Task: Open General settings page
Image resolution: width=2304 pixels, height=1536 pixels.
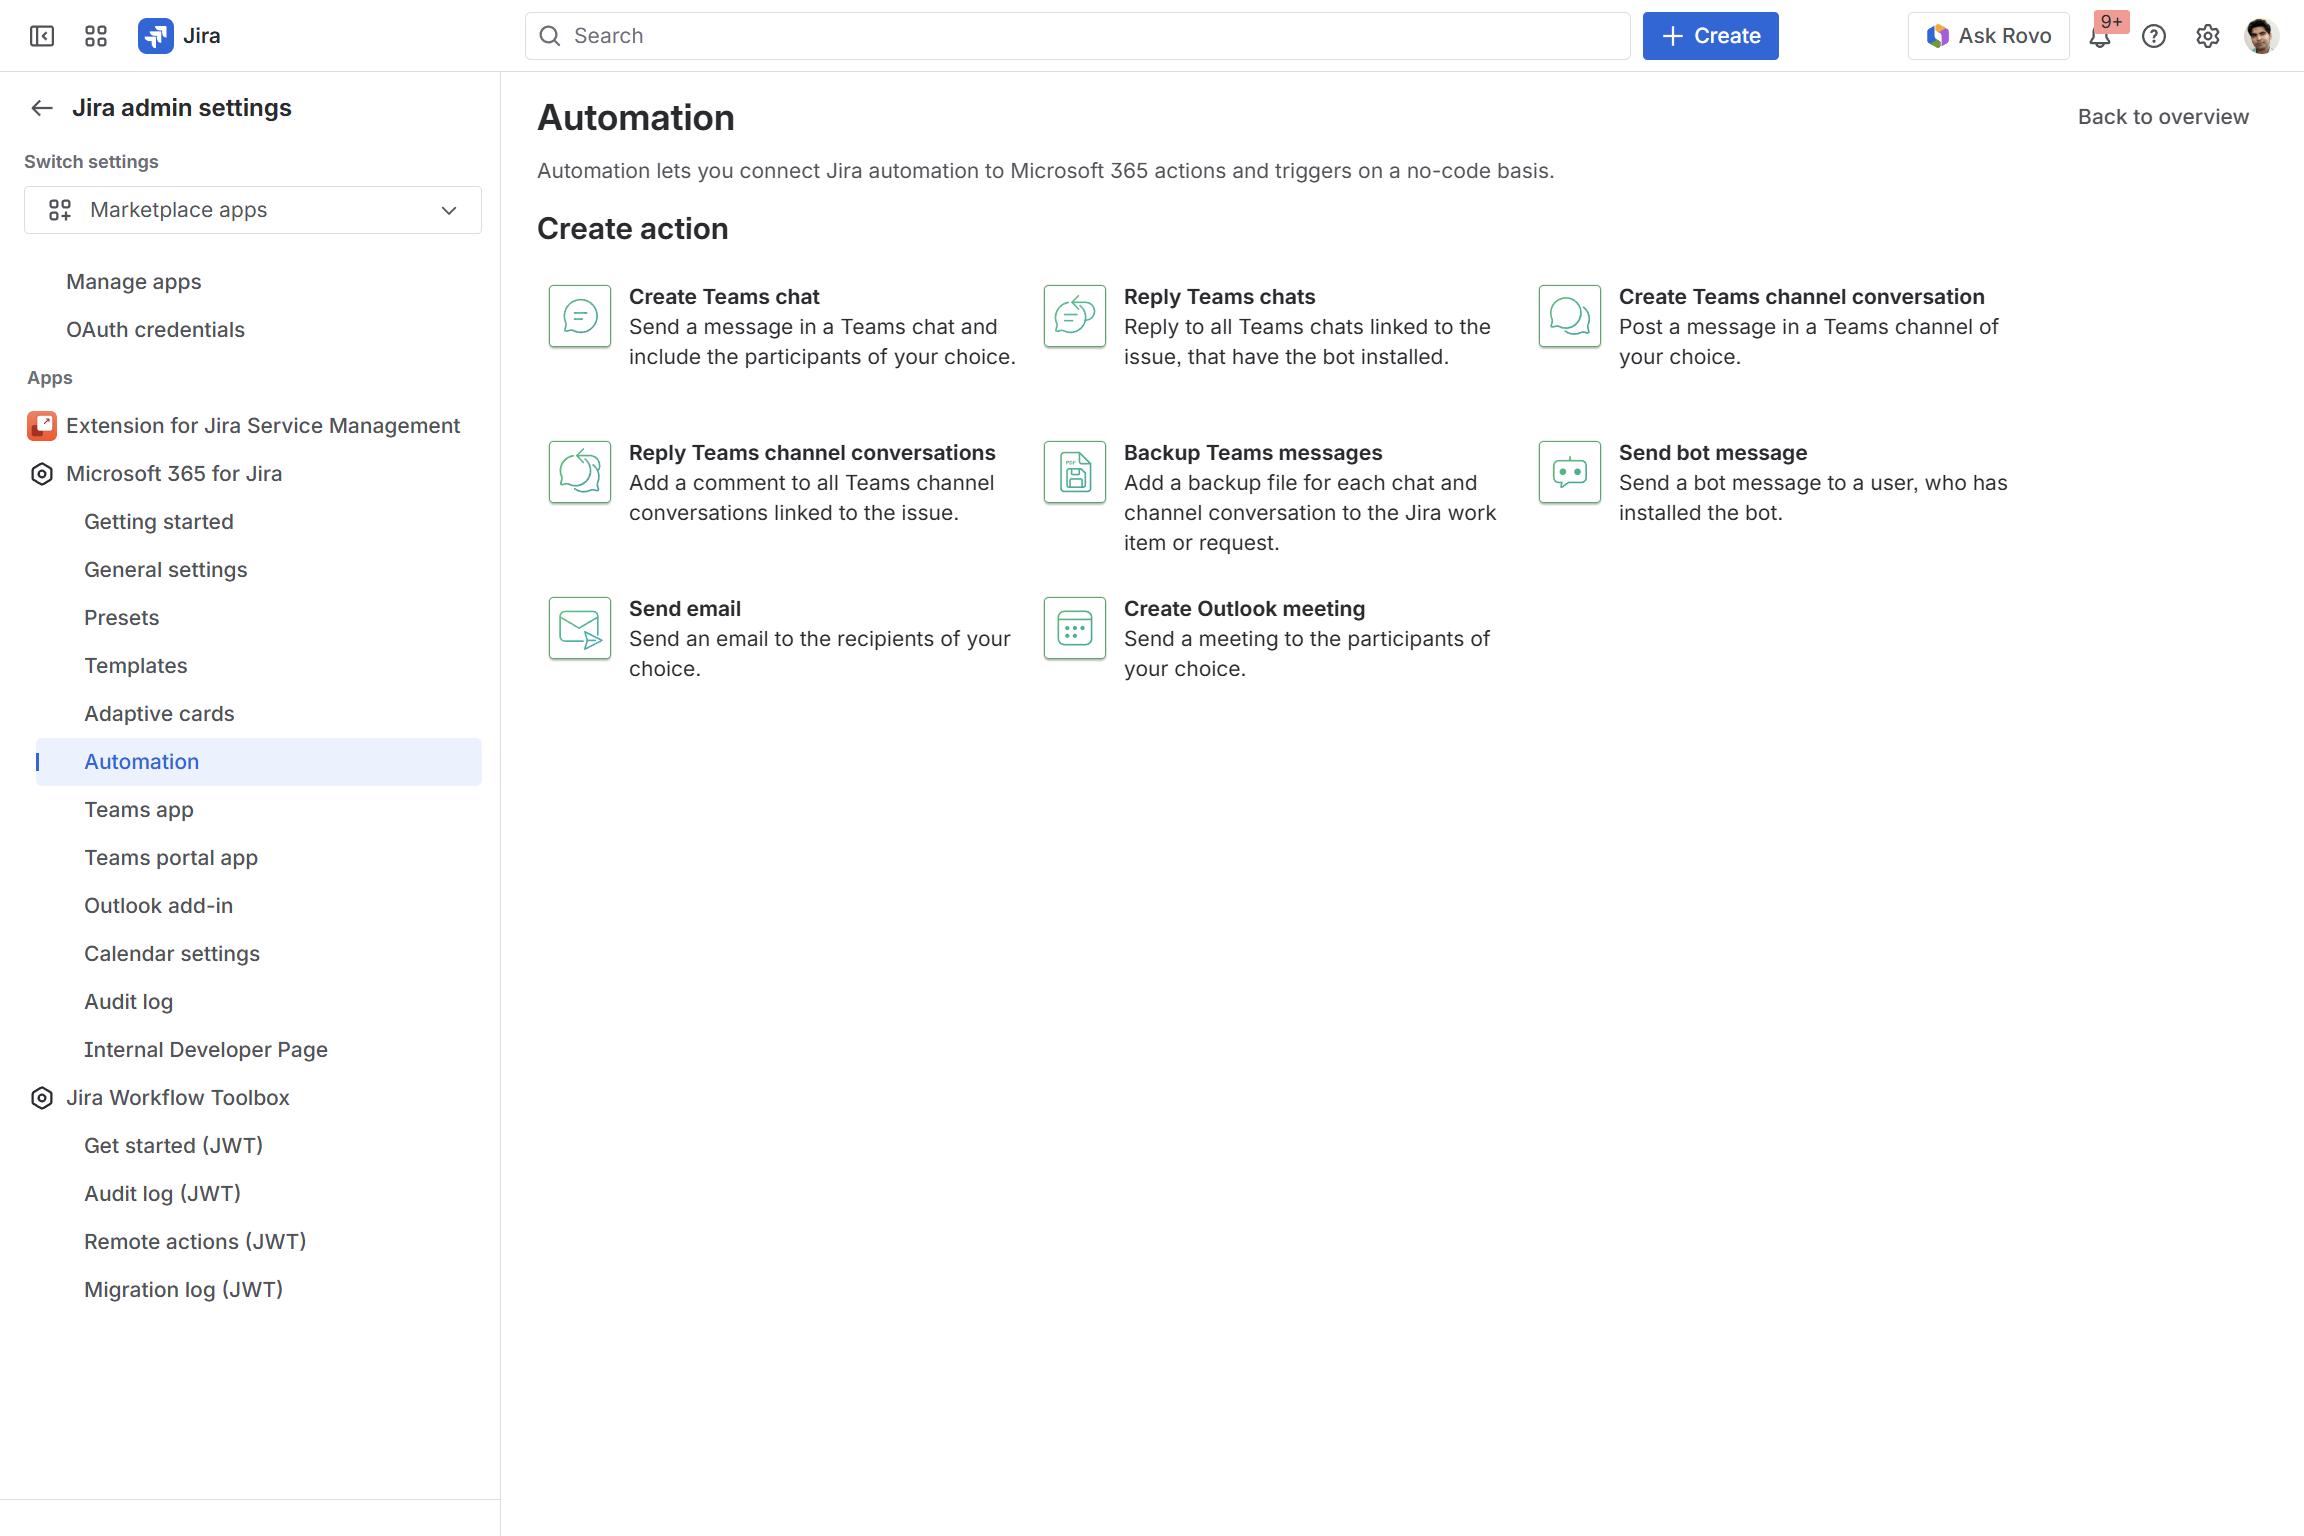Action: point(166,570)
